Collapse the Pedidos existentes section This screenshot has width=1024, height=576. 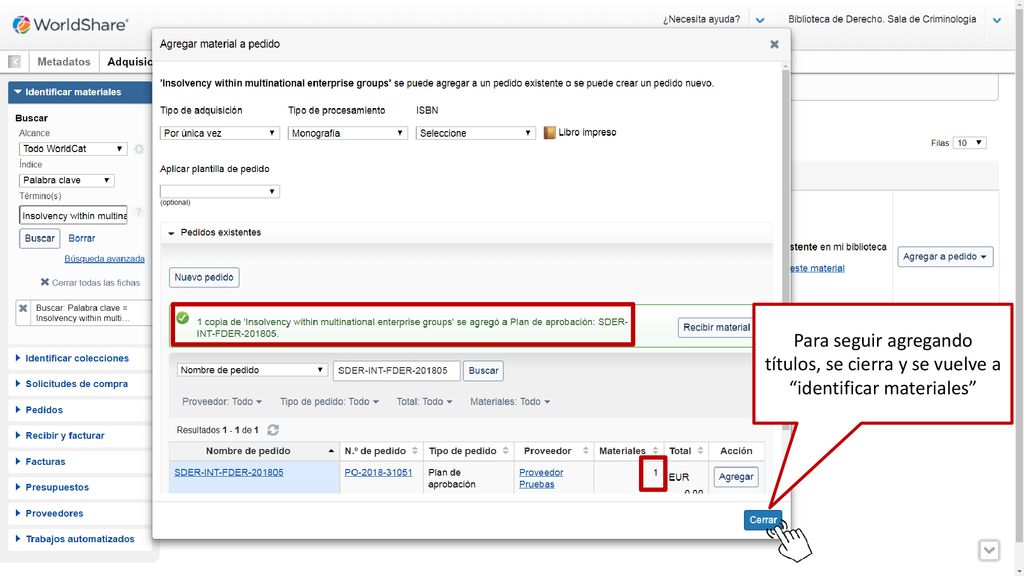(x=171, y=232)
